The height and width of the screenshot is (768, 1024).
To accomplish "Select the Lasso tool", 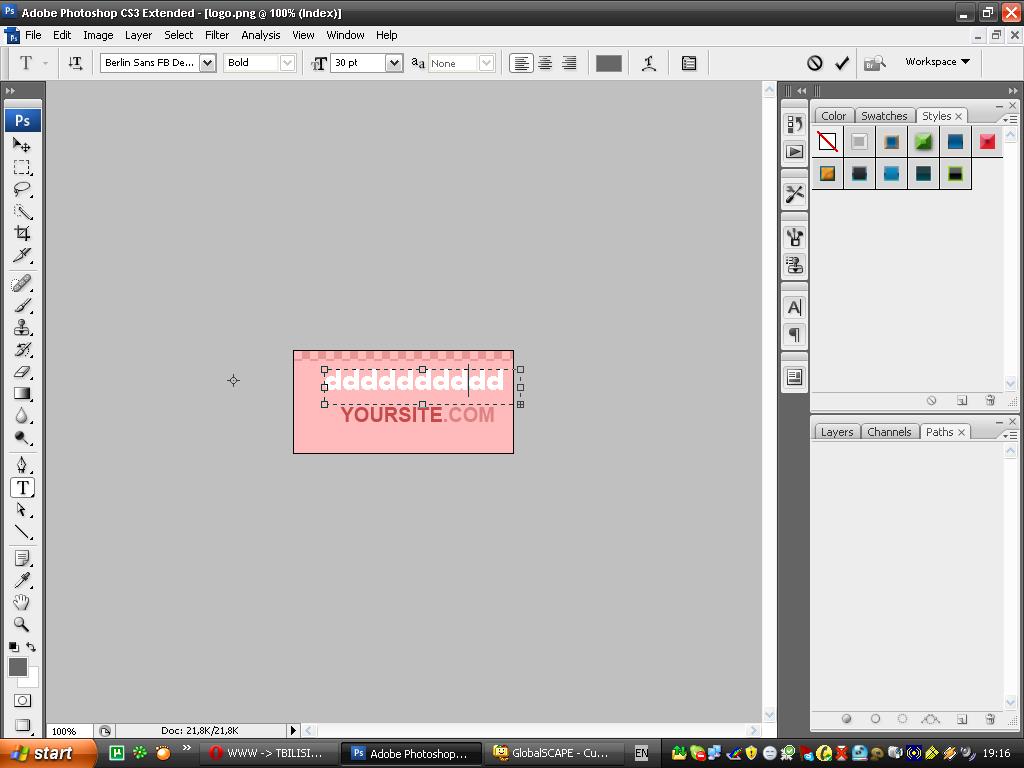I will (x=22, y=189).
